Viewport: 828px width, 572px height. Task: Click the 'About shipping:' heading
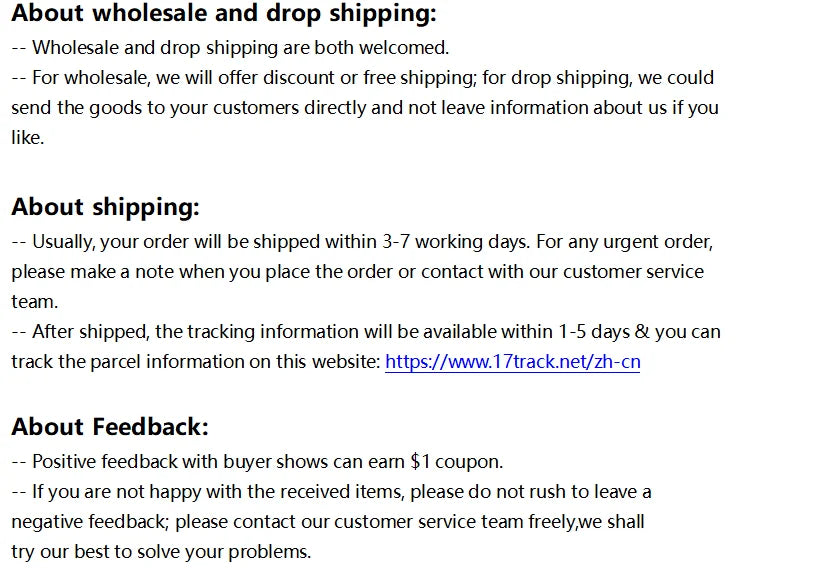coord(105,207)
